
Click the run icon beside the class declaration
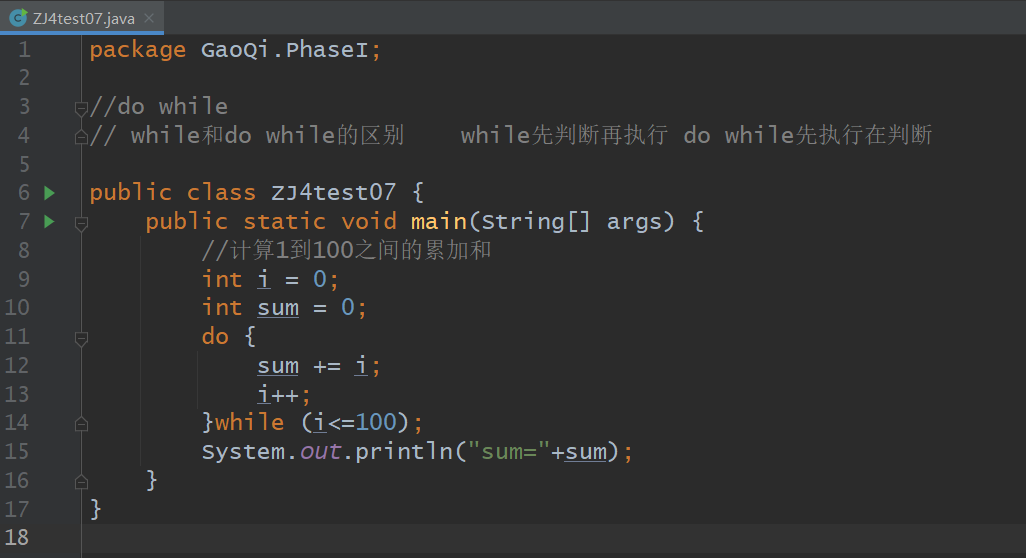tap(49, 192)
